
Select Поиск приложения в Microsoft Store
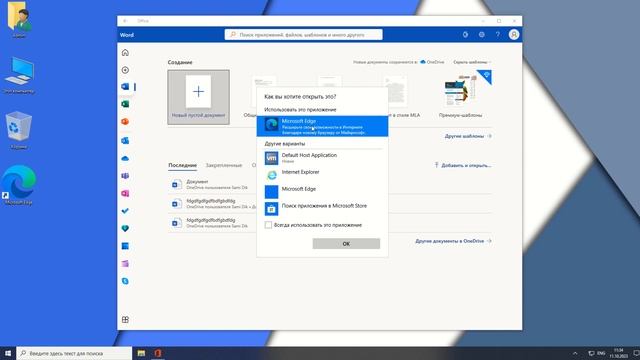click(x=322, y=209)
